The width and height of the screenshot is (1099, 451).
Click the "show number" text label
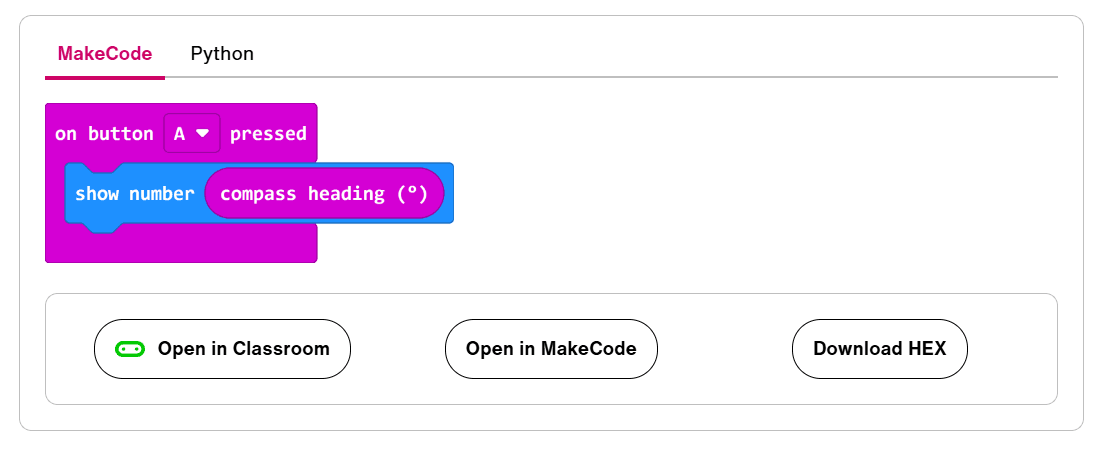(x=134, y=193)
